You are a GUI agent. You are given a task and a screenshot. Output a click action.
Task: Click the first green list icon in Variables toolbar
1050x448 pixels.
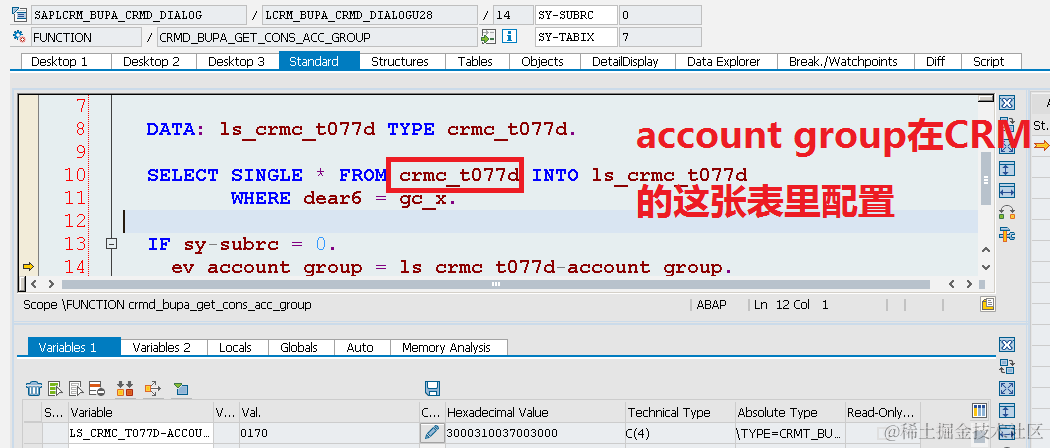55,388
